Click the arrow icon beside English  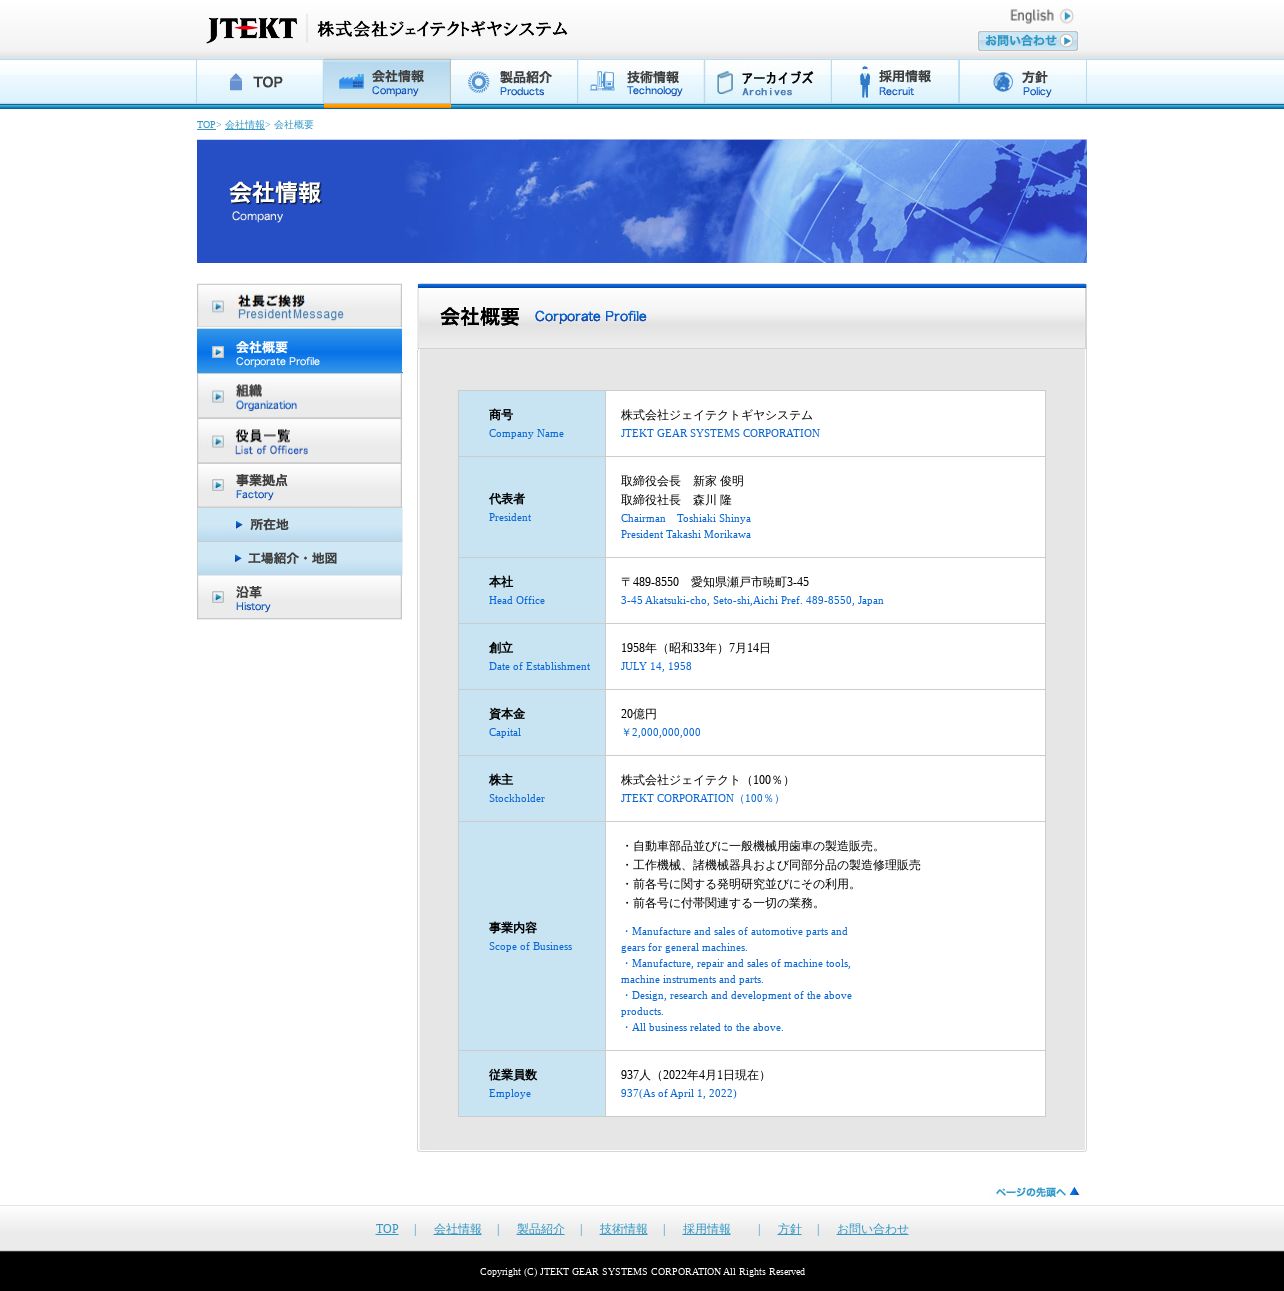click(1067, 16)
